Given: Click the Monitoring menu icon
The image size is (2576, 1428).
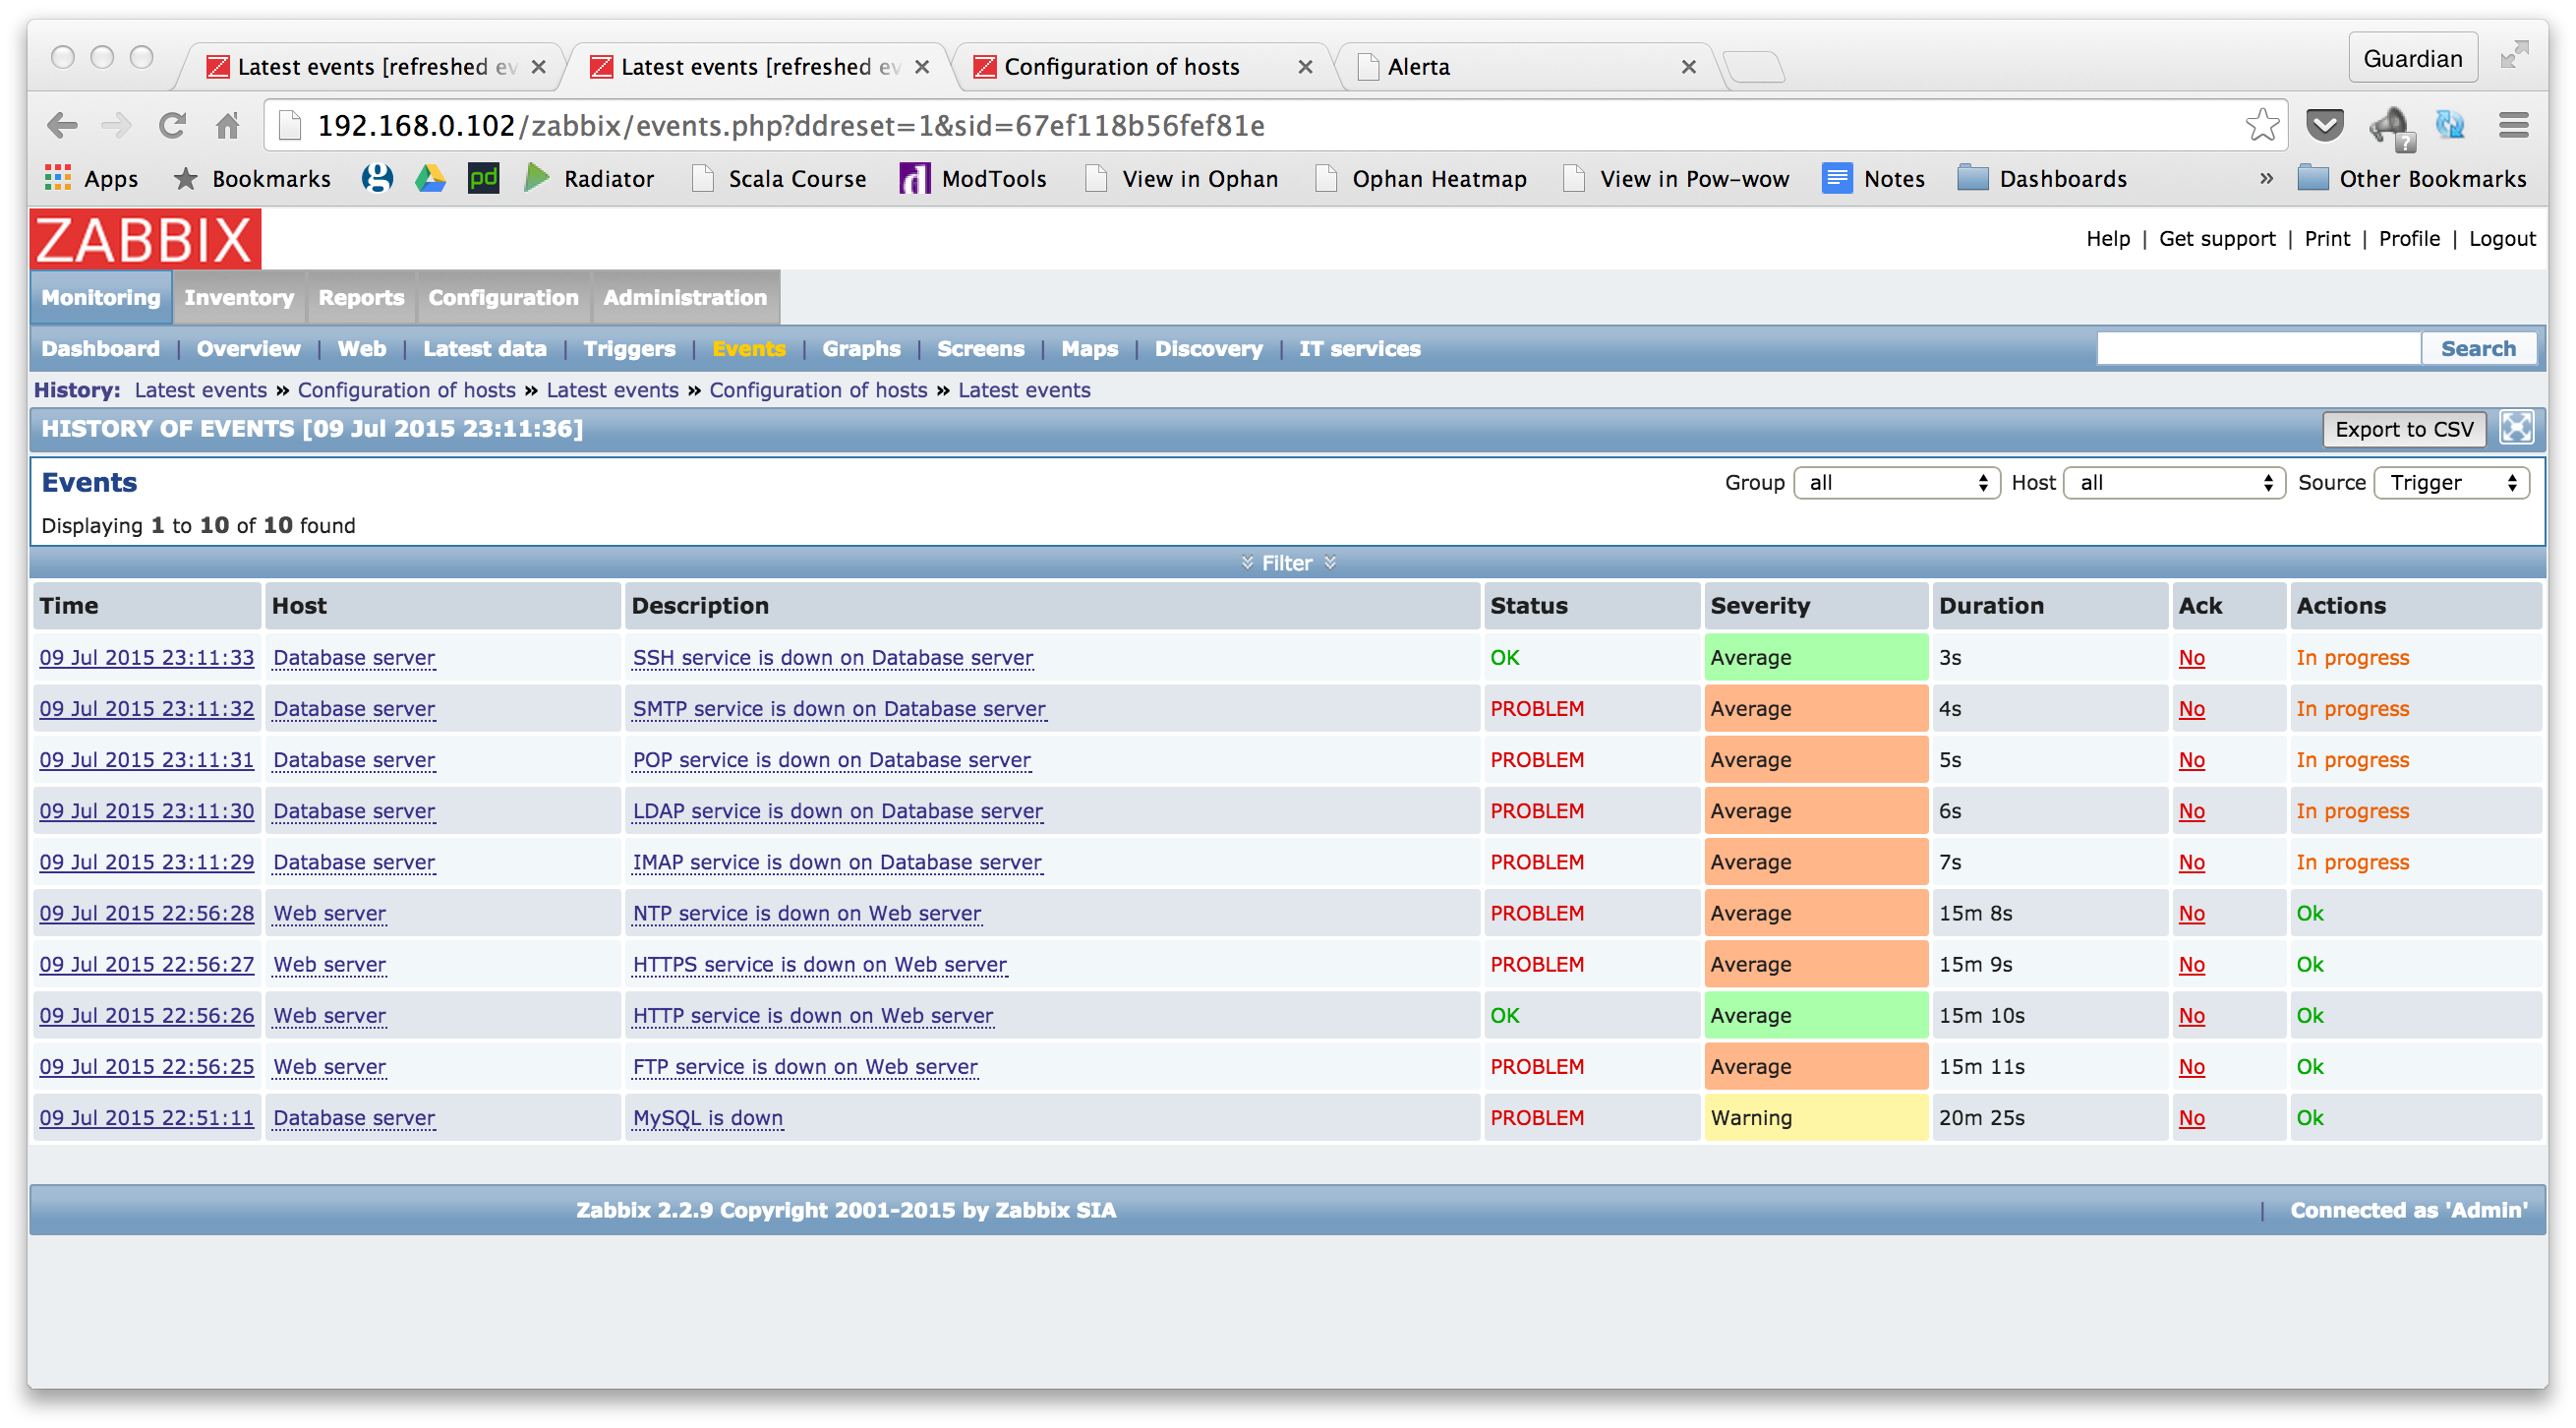Looking at the screenshot, I should tap(100, 297).
